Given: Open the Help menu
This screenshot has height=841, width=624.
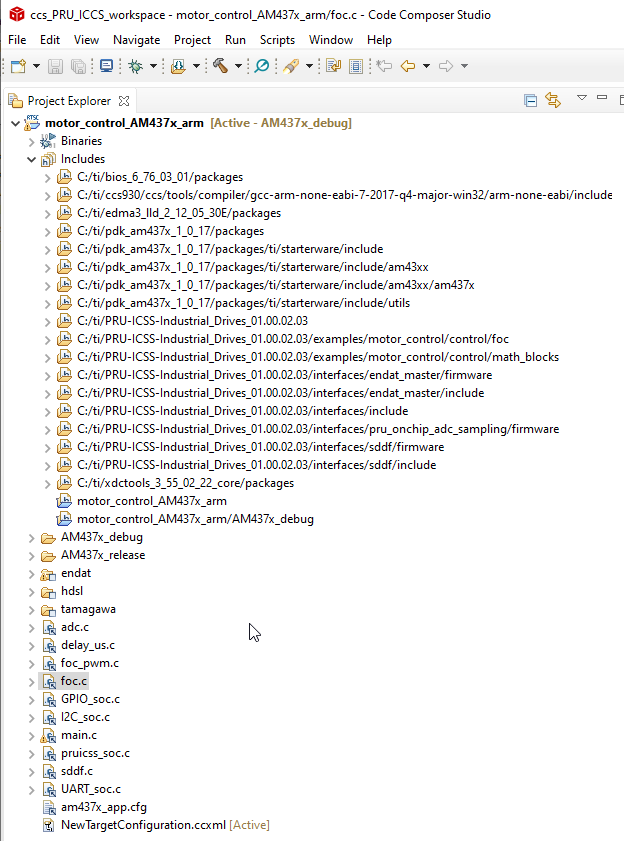Looking at the screenshot, I should coord(379,40).
